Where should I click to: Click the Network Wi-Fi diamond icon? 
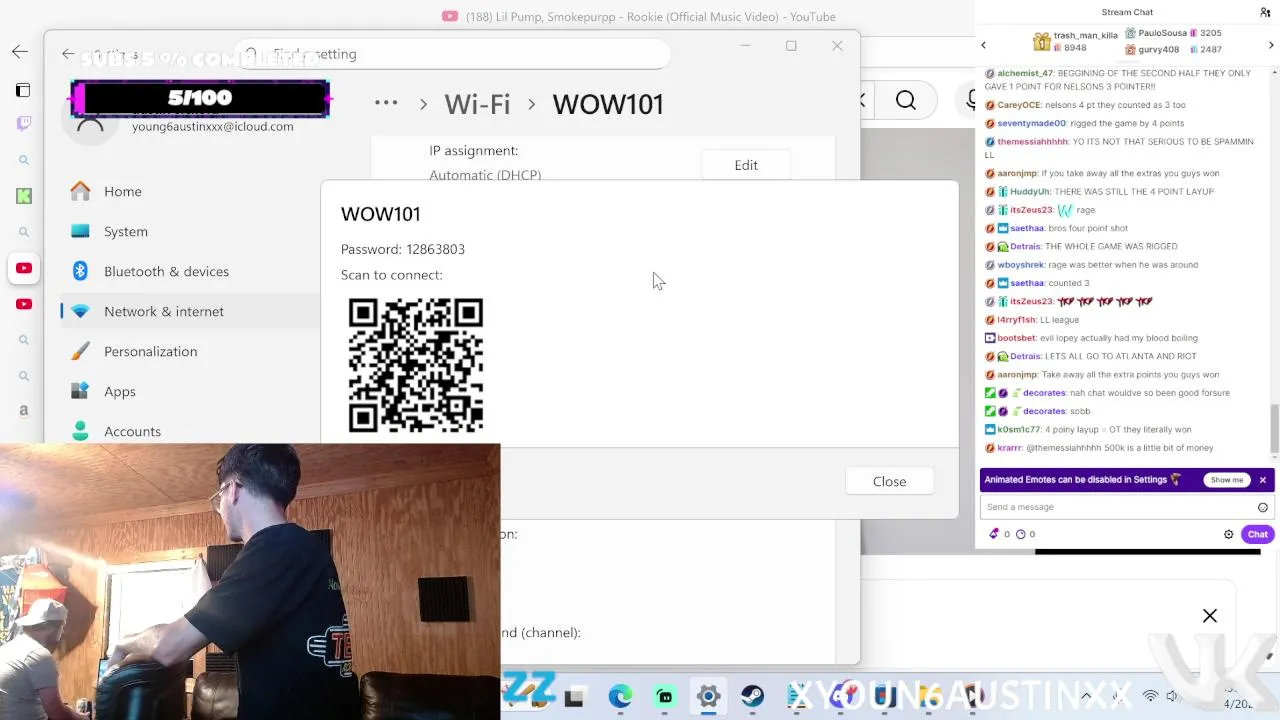pyautogui.click(x=80, y=311)
